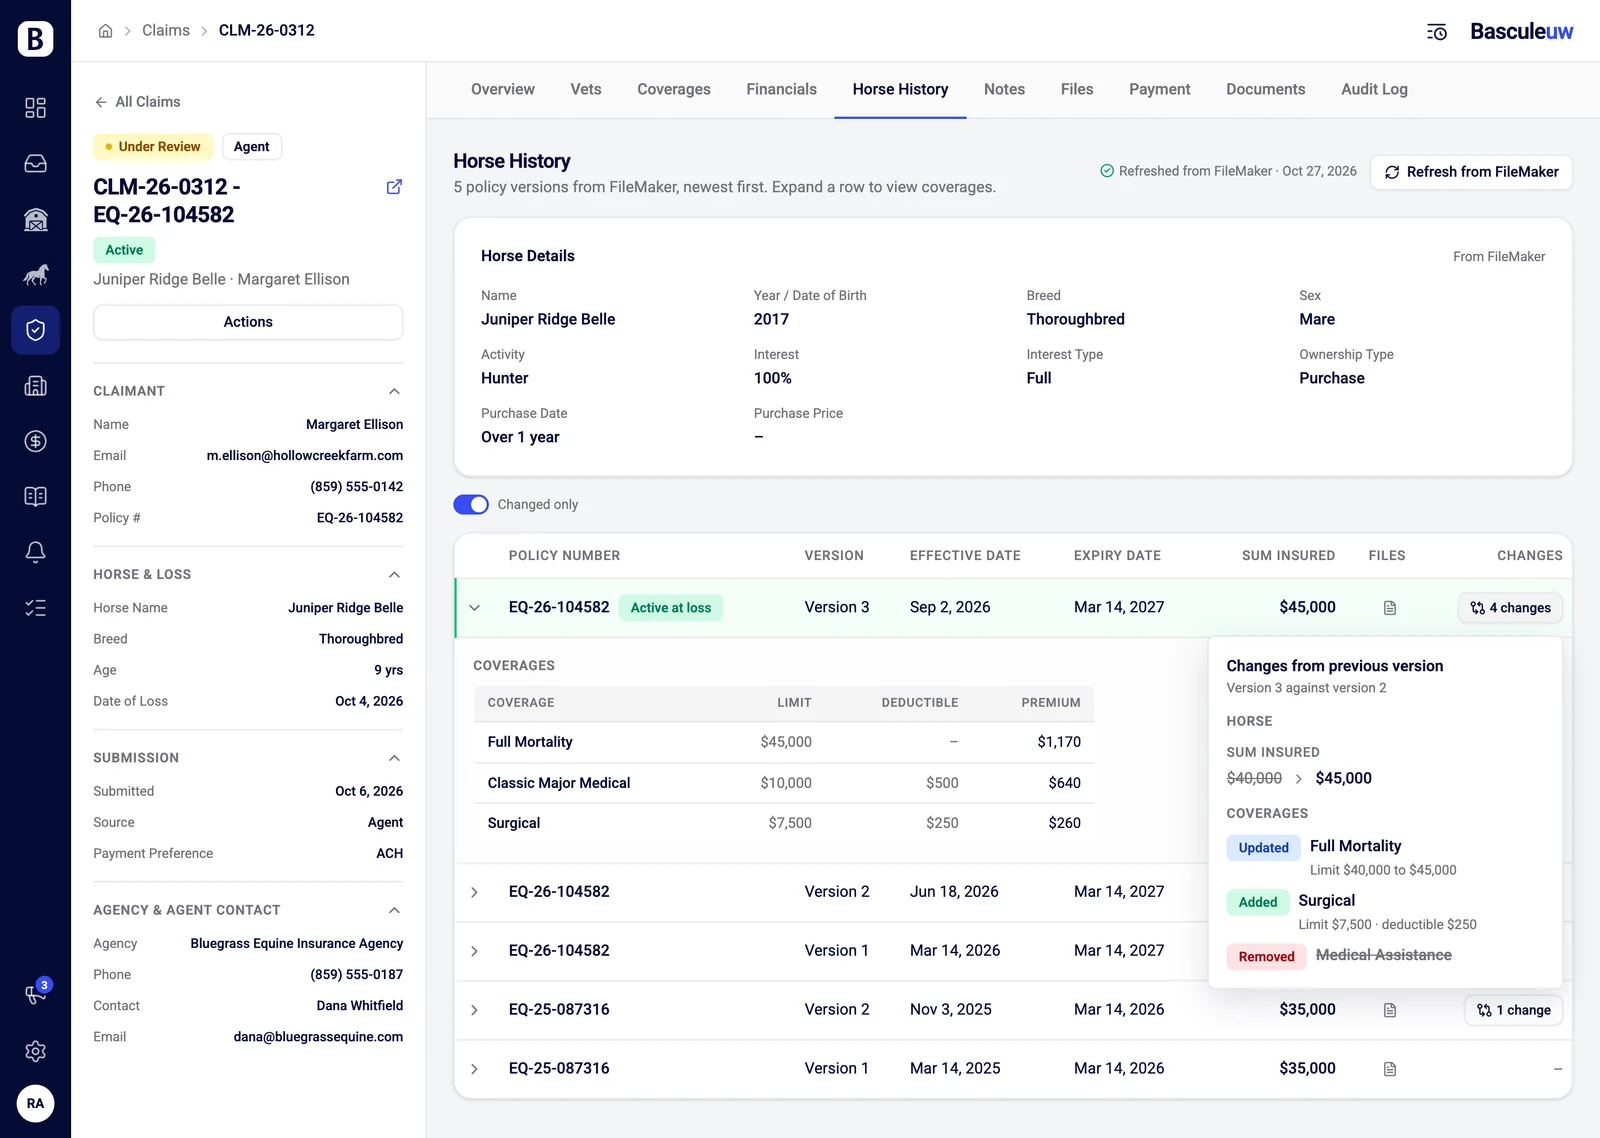Open the building agencies icon in sidebar
Image resolution: width=1600 pixels, height=1138 pixels.
pyautogui.click(x=35, y=386)
